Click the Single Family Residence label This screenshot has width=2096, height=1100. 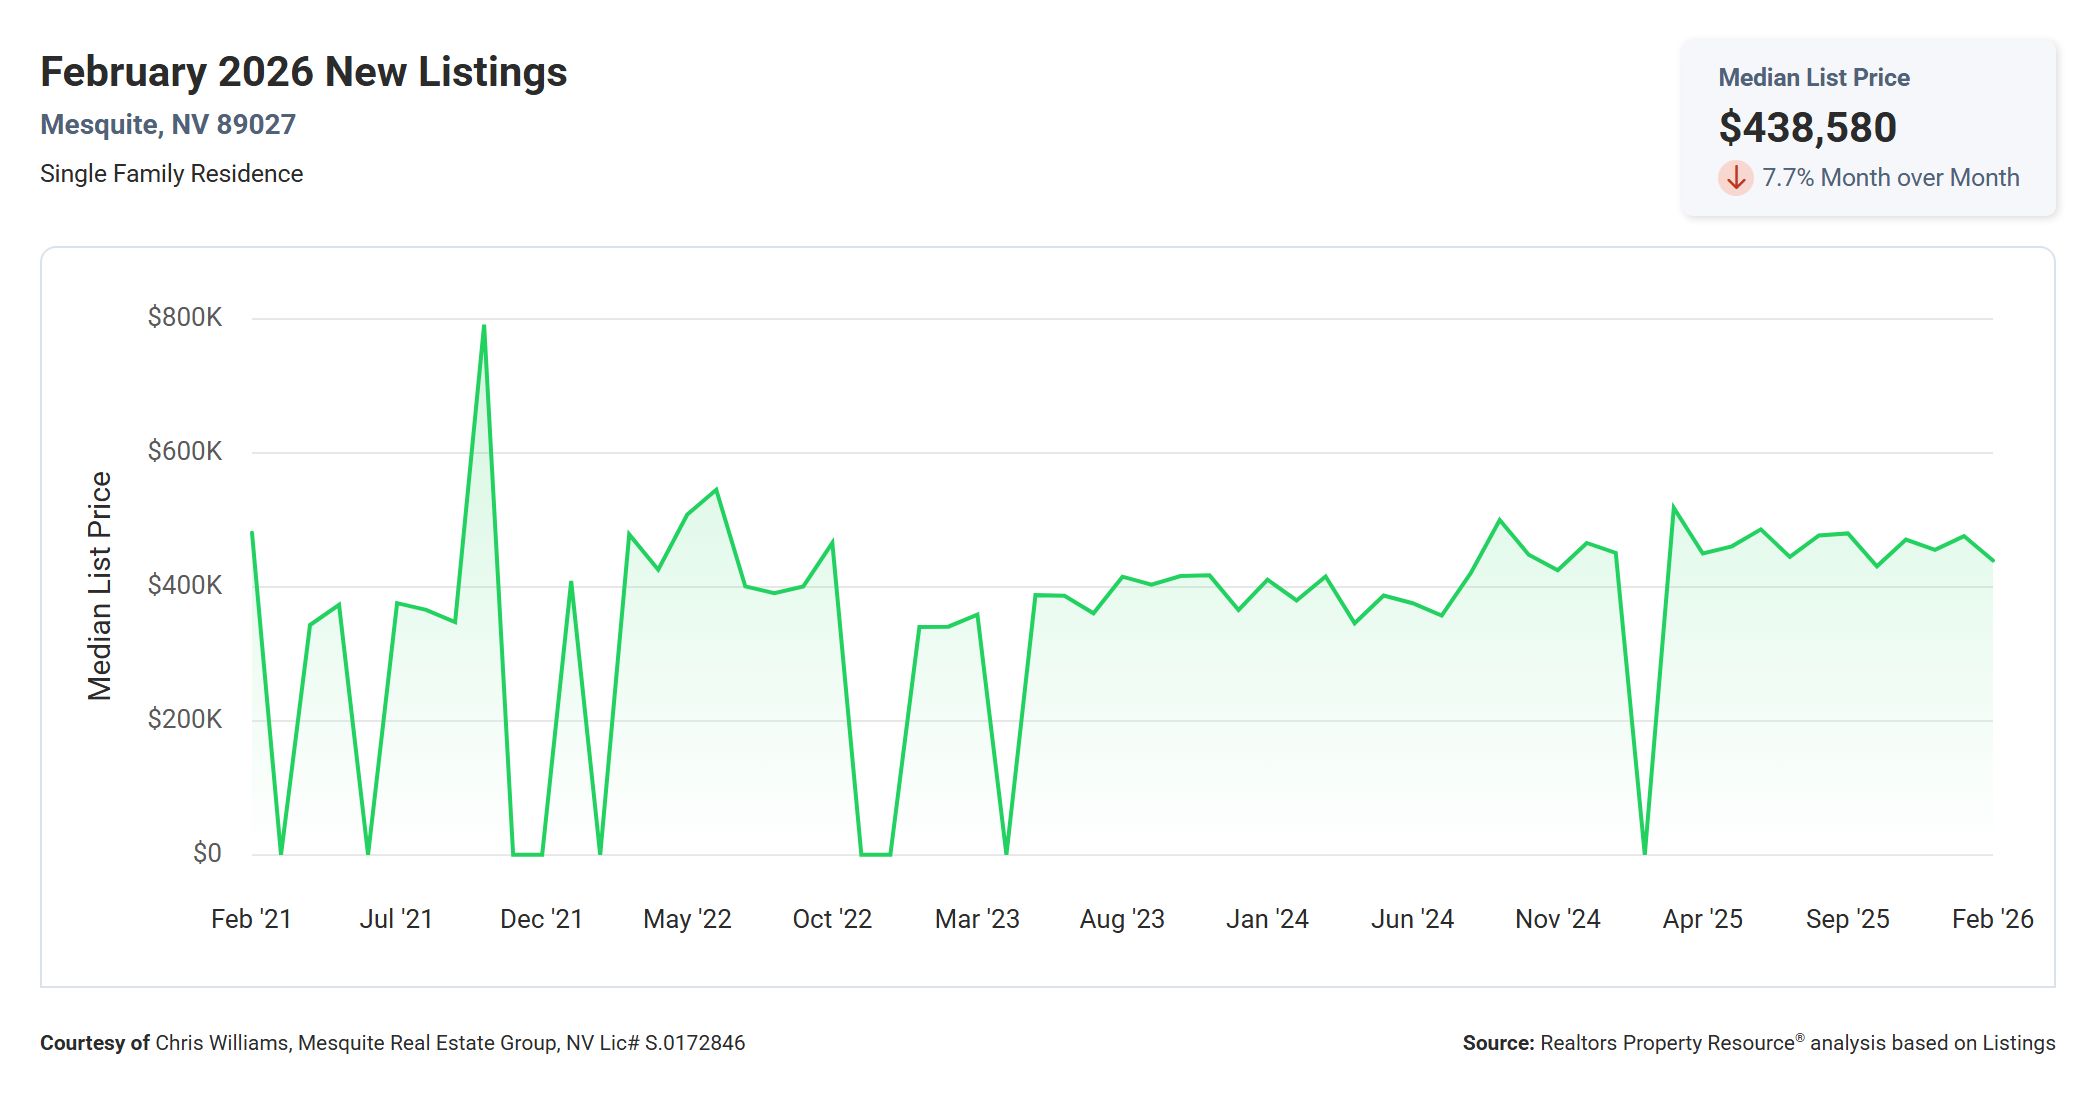point(171,174)
